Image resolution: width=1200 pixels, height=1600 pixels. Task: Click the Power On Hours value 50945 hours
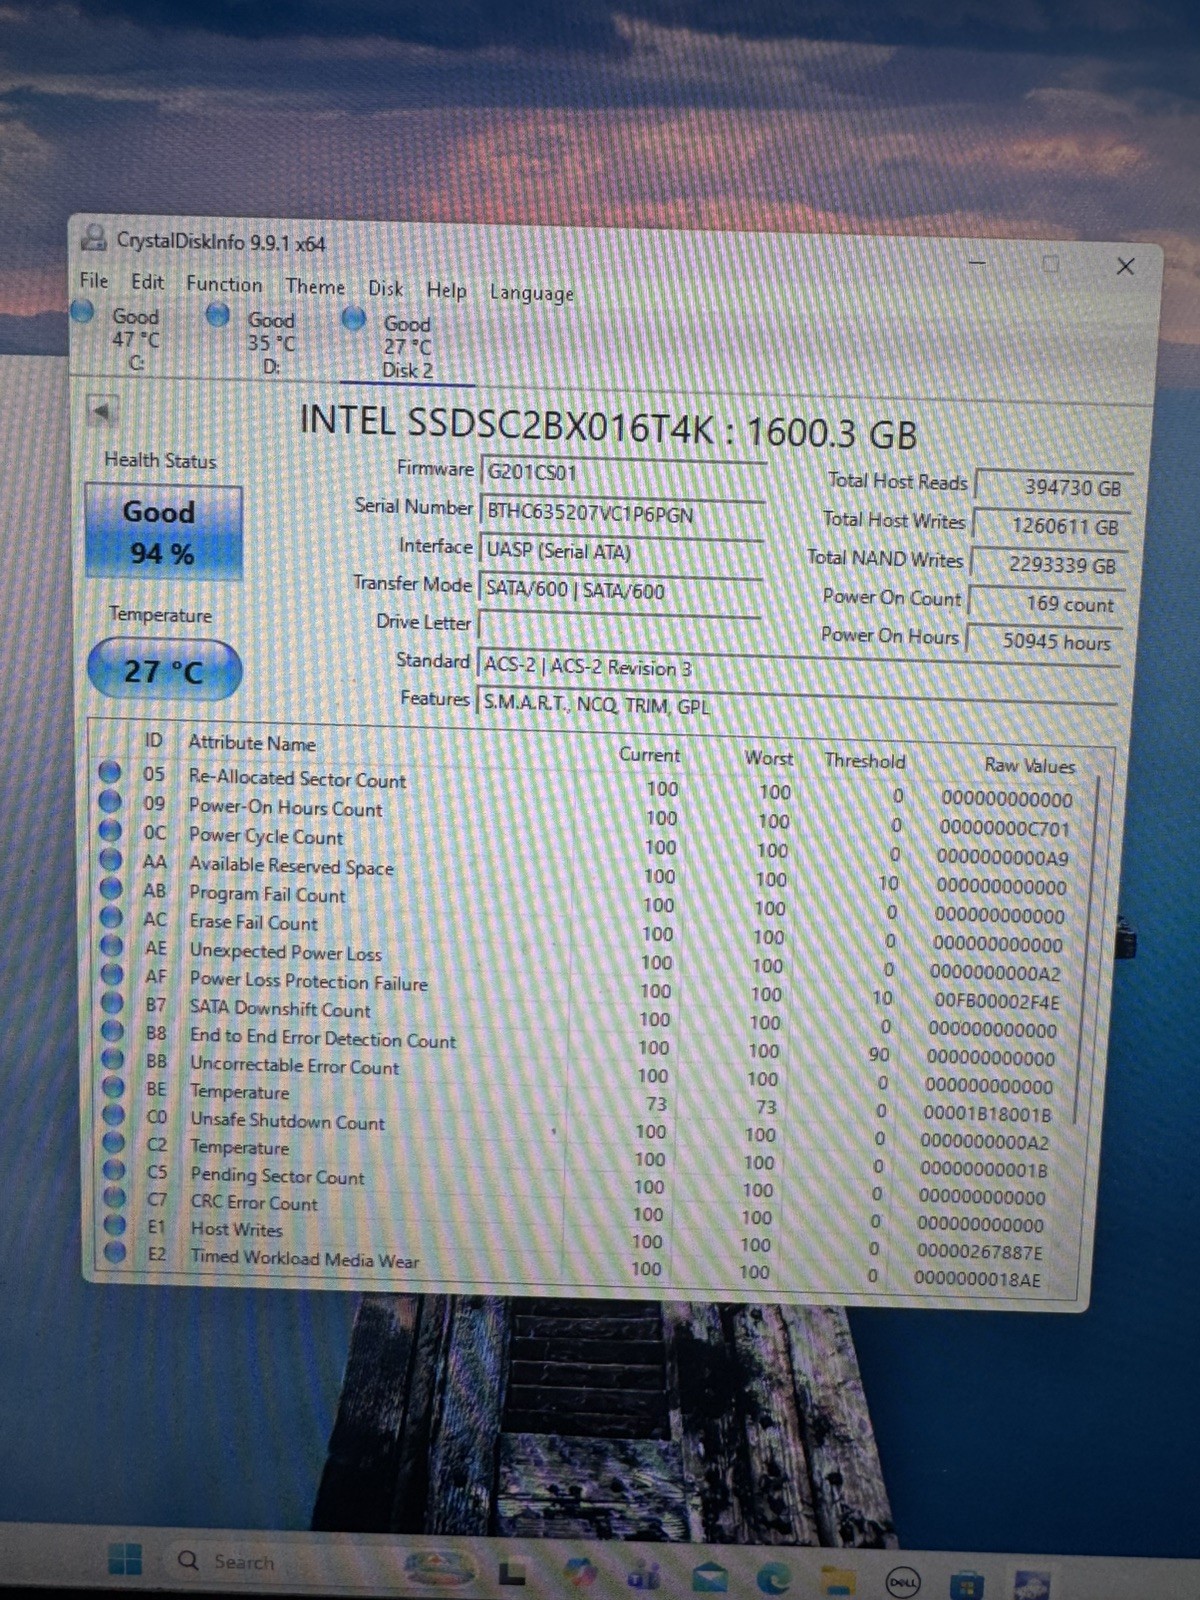click(x=1044, y=642)
